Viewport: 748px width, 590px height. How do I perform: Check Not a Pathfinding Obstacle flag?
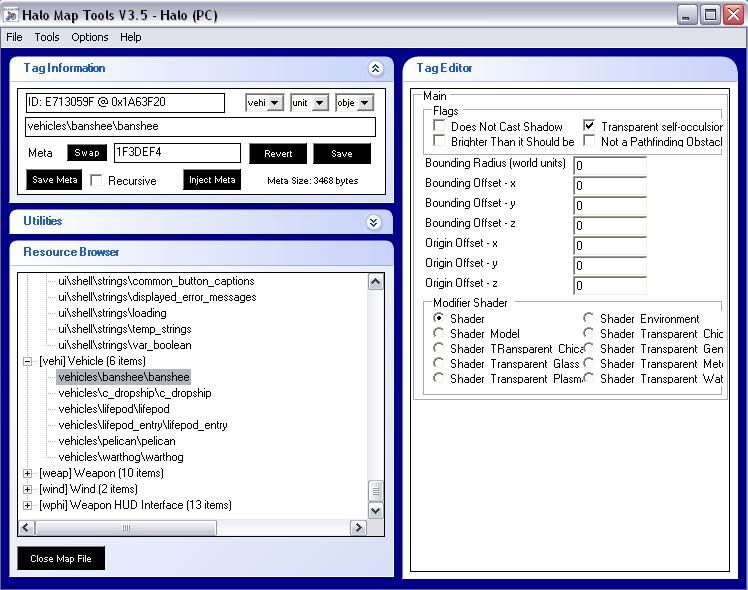589,141
